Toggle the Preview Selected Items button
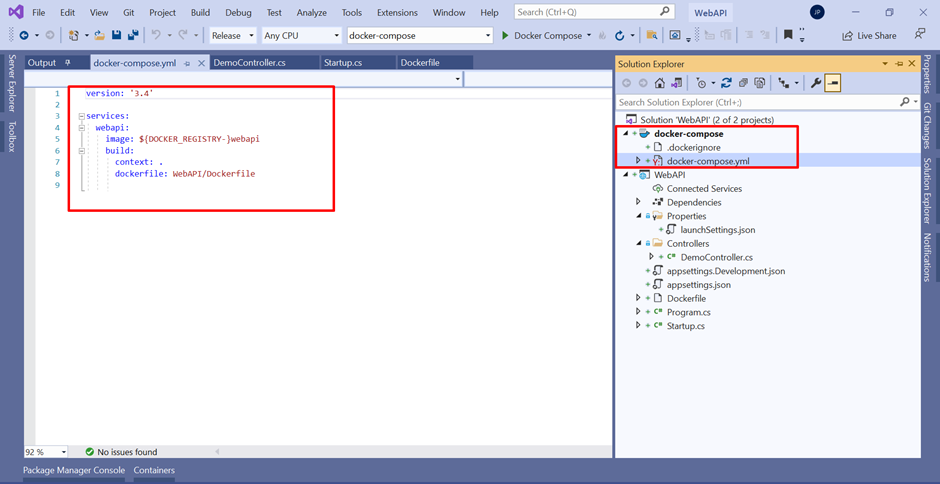The height and width of the screenshot is (484, 940). (x=832, y=83)
